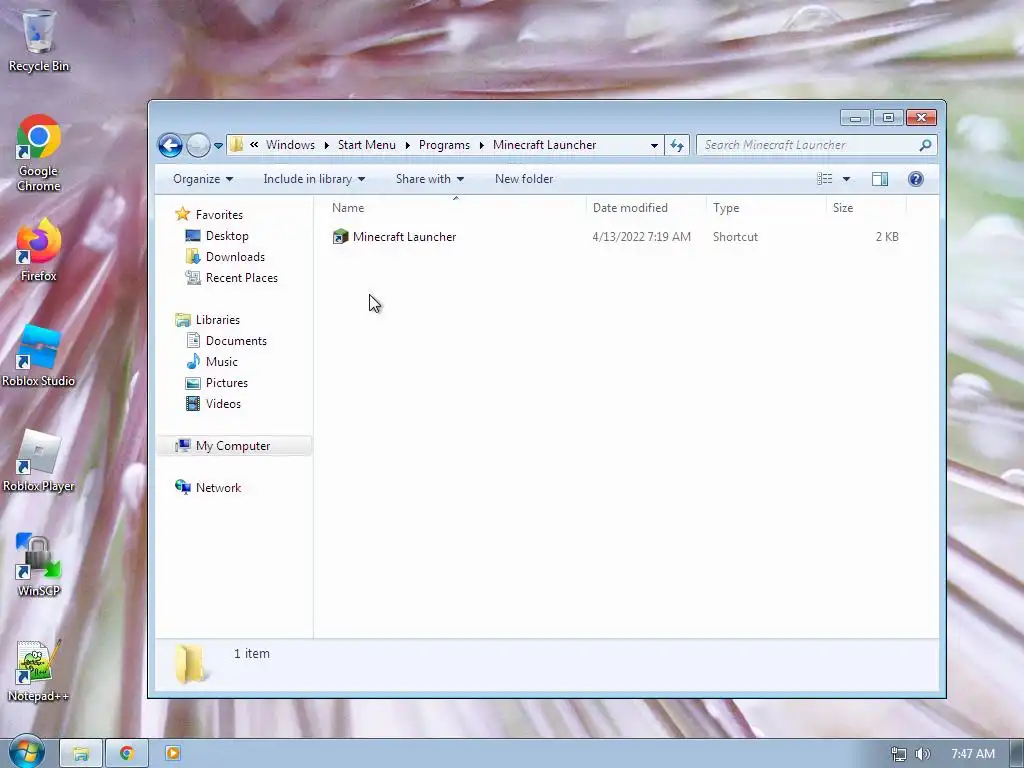Sort by the Date modified column header
Viewport: 1024px width, 768px height.
click(646, 208)
